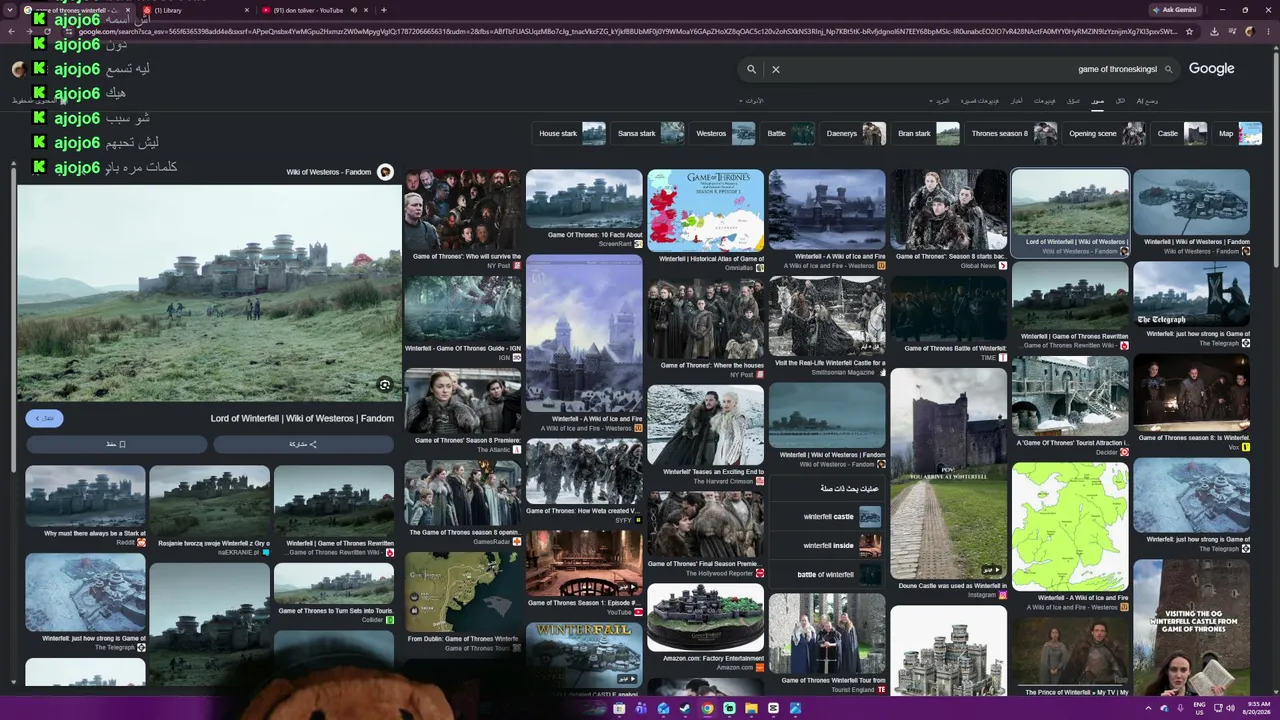This screenshot has width=1280, height=720.
Task: Open the "Game of Thrones to Turn Sets into Tourist" Collider result
Action: pos(334,594)
